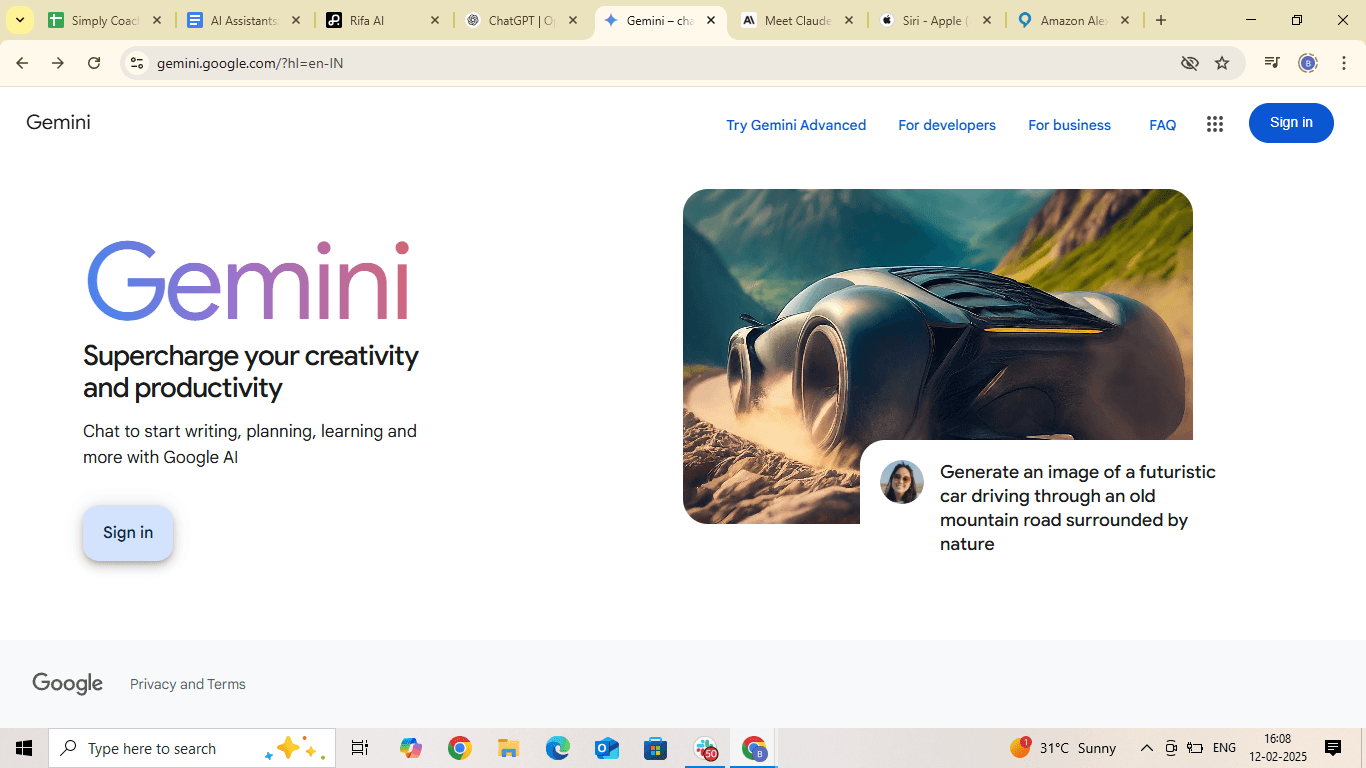The width and height of the screenshot is (1366, 768).
Task: Open the notification center icon
Action: click(x=1333, y=748)
